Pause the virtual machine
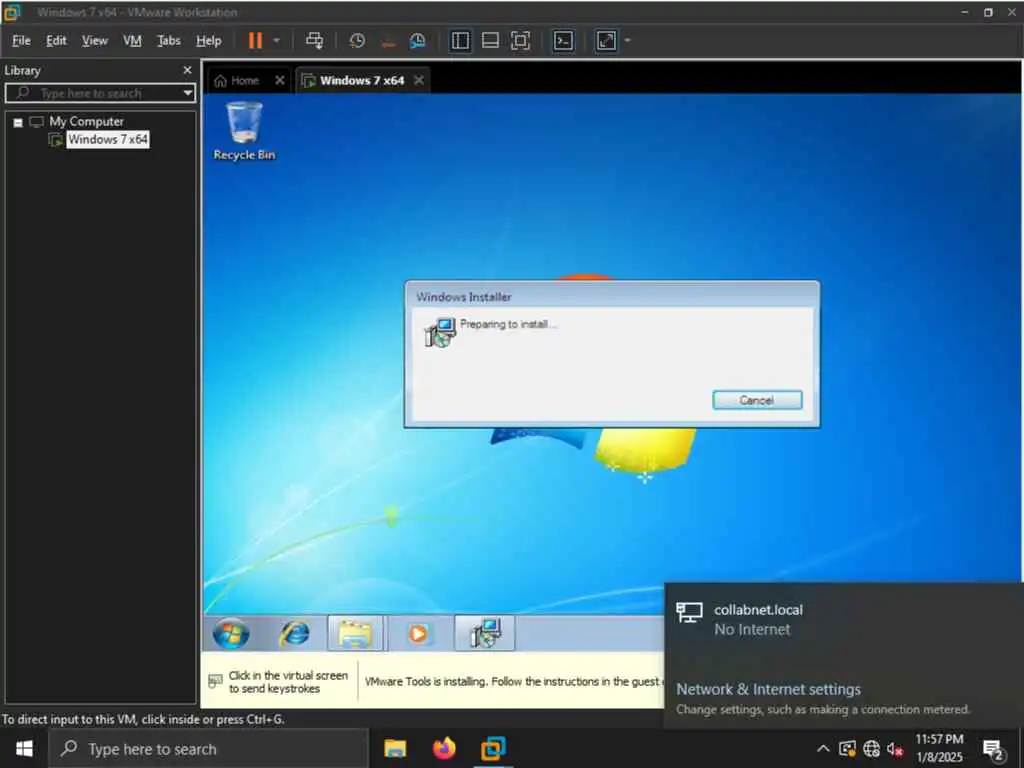The image size is (1024, 768). [x=255, y=40]
